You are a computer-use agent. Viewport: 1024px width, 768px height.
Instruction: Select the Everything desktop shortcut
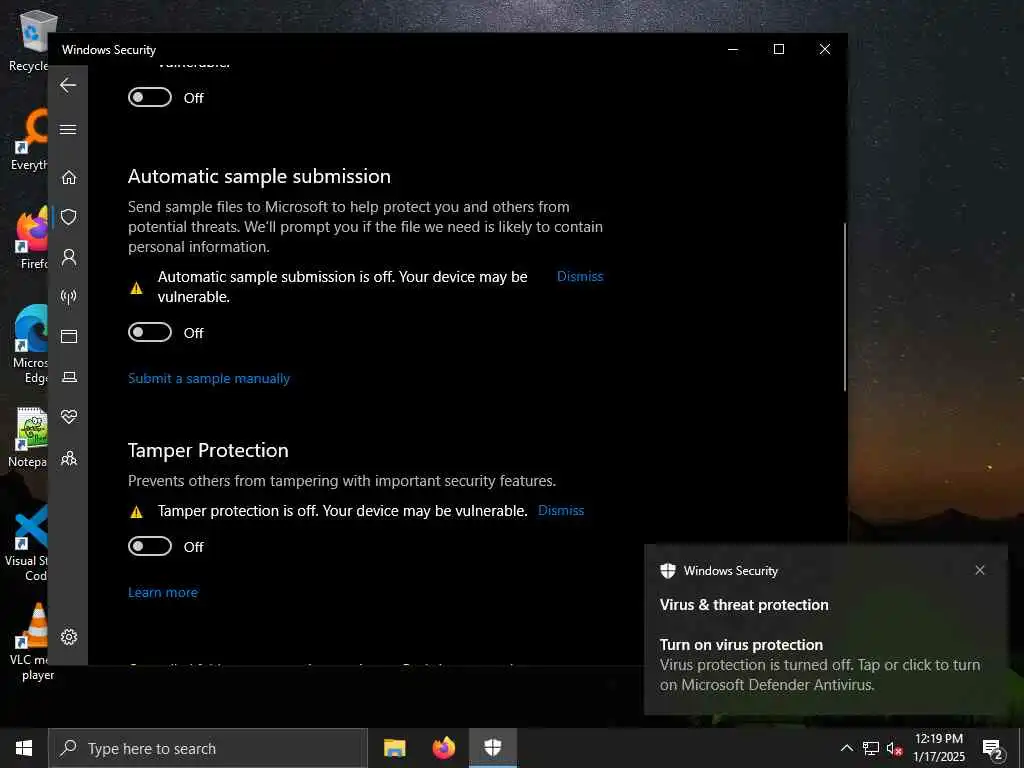tap(29, 138)
